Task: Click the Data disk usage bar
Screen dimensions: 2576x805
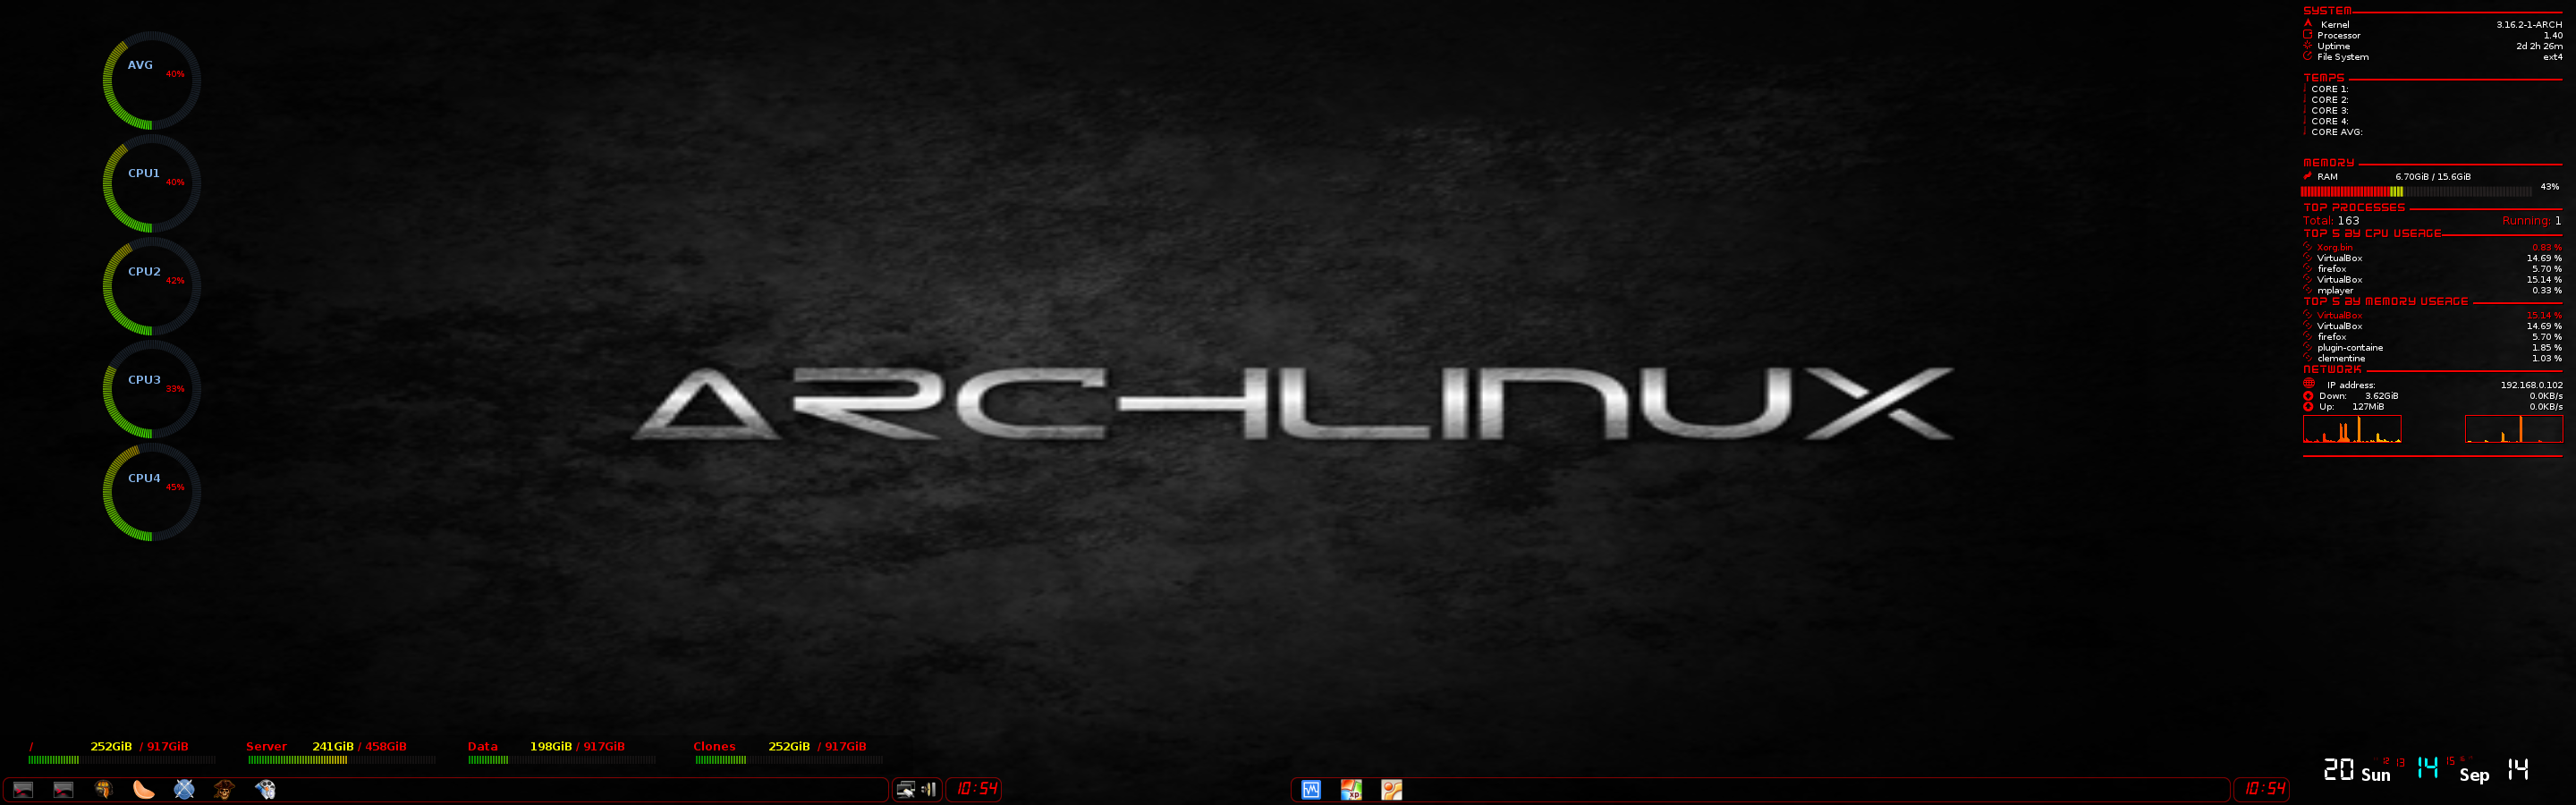Action: [x=562, y=760]
